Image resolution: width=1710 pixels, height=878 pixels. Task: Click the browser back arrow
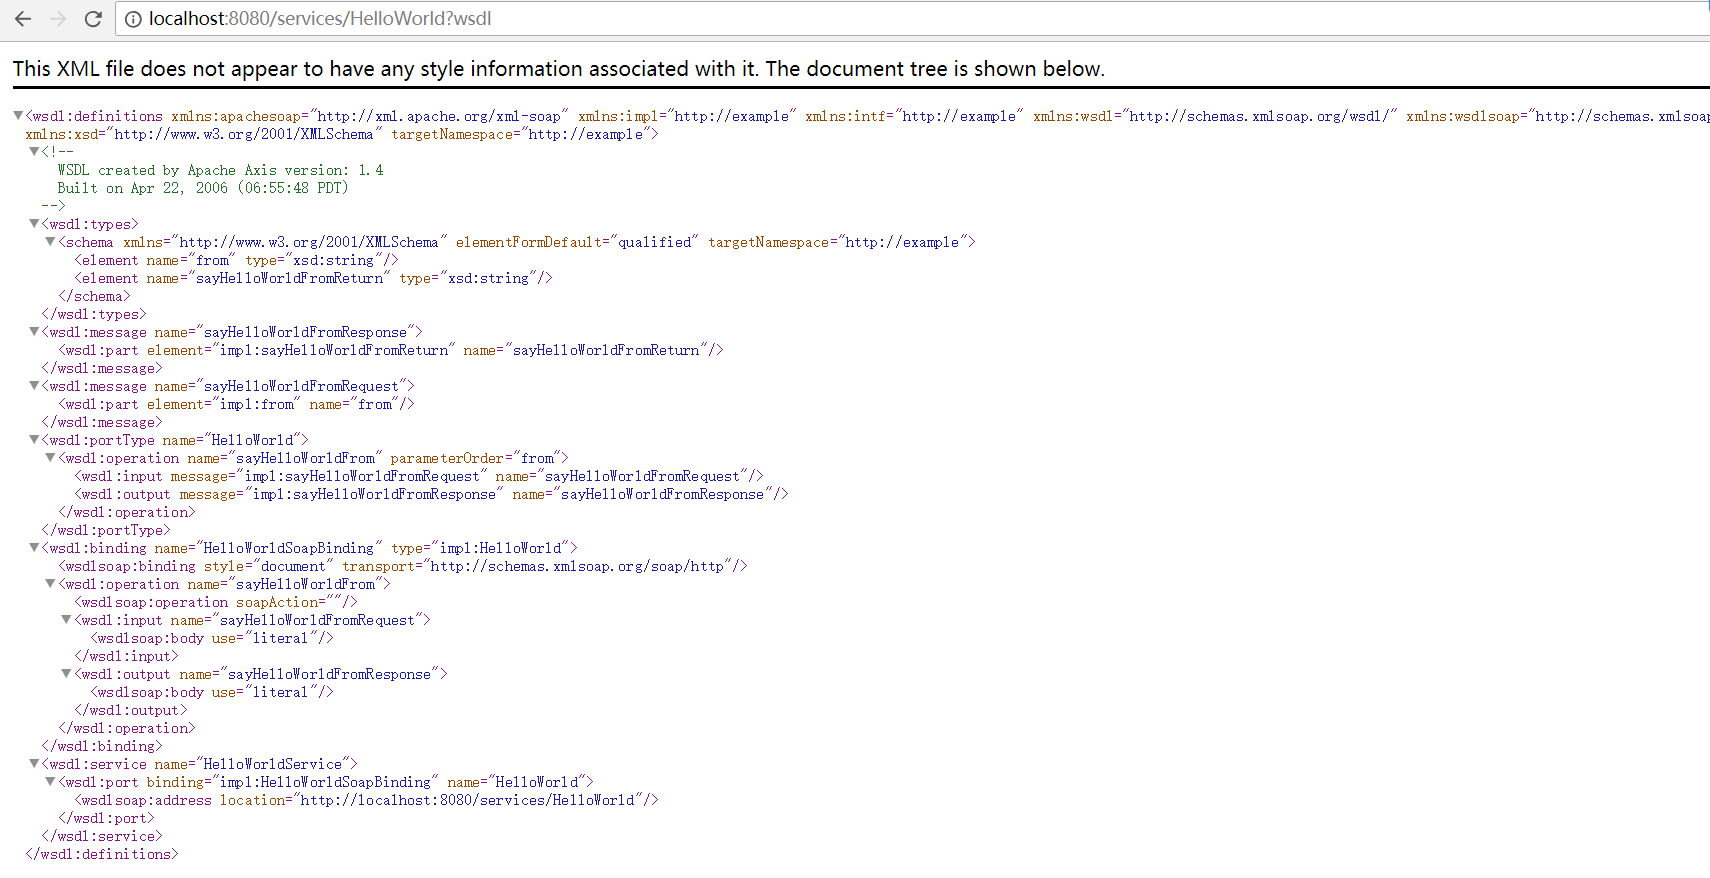23,19
